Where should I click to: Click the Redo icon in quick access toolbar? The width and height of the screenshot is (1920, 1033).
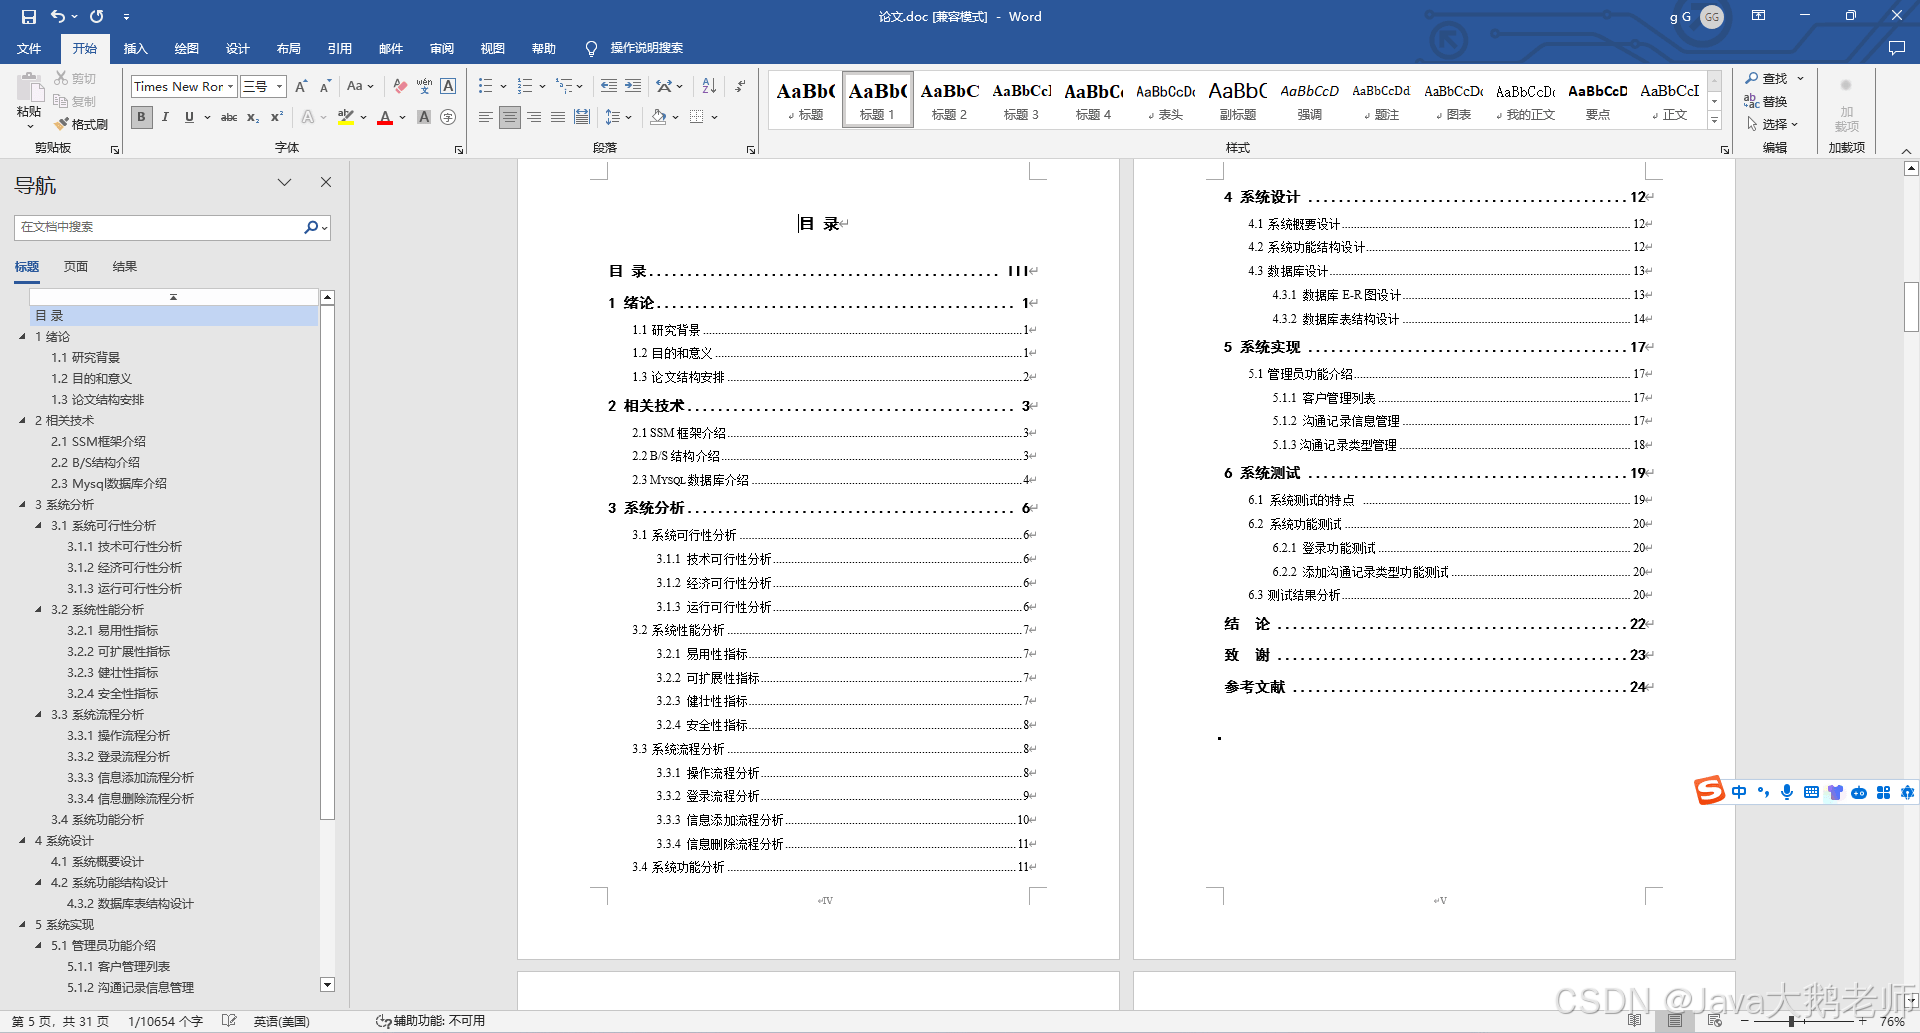[x=97, y=16]
